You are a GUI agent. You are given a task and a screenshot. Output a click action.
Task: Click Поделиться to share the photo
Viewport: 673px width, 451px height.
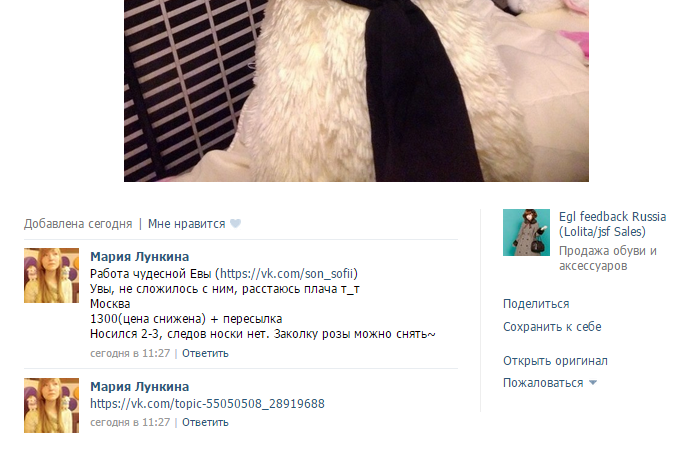click(x=536, y=304)
